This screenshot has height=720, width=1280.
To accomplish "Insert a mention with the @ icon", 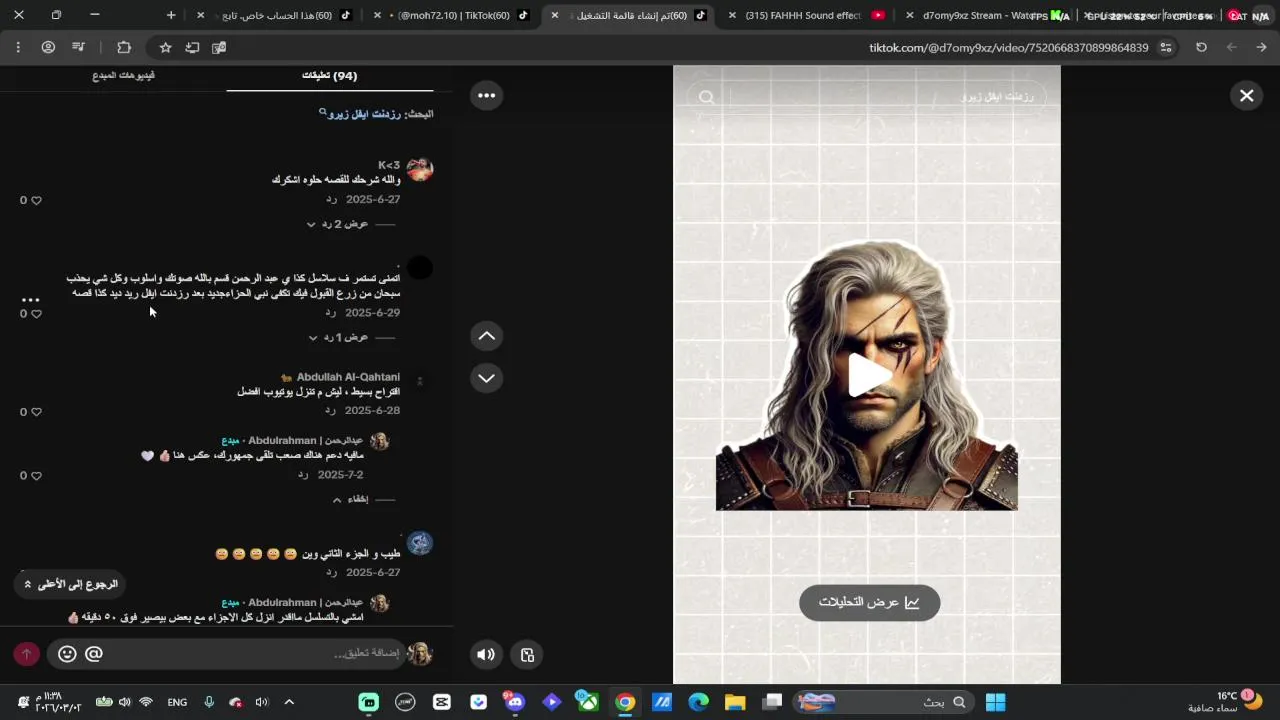I will [x=94, y=654].
